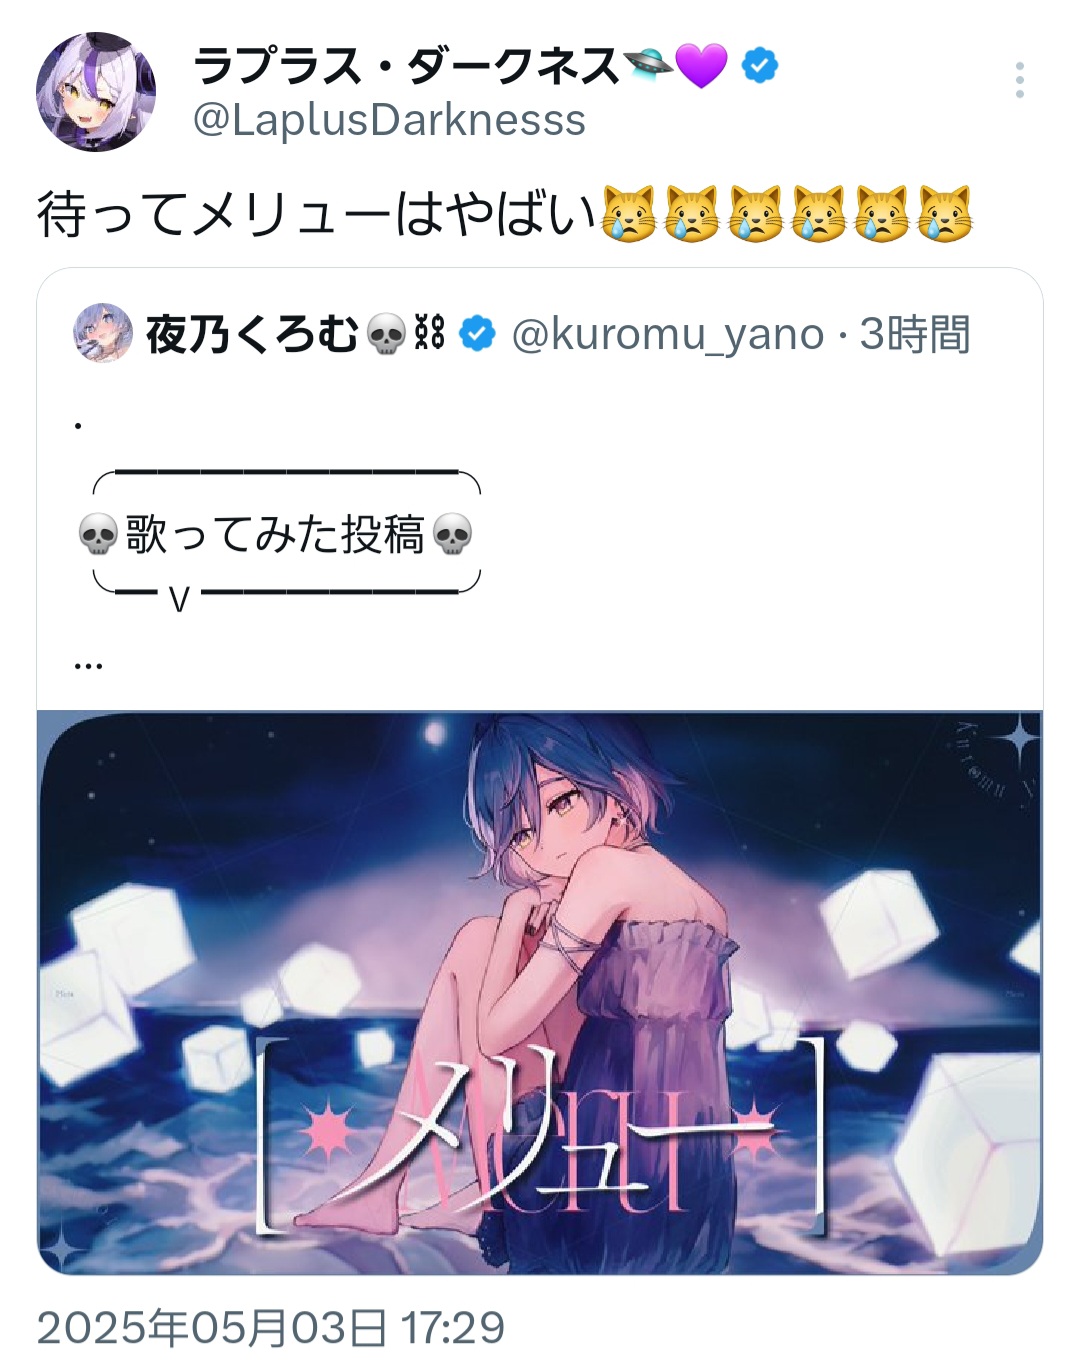Open the メリュー cover art thumbnail

point(540,992)
